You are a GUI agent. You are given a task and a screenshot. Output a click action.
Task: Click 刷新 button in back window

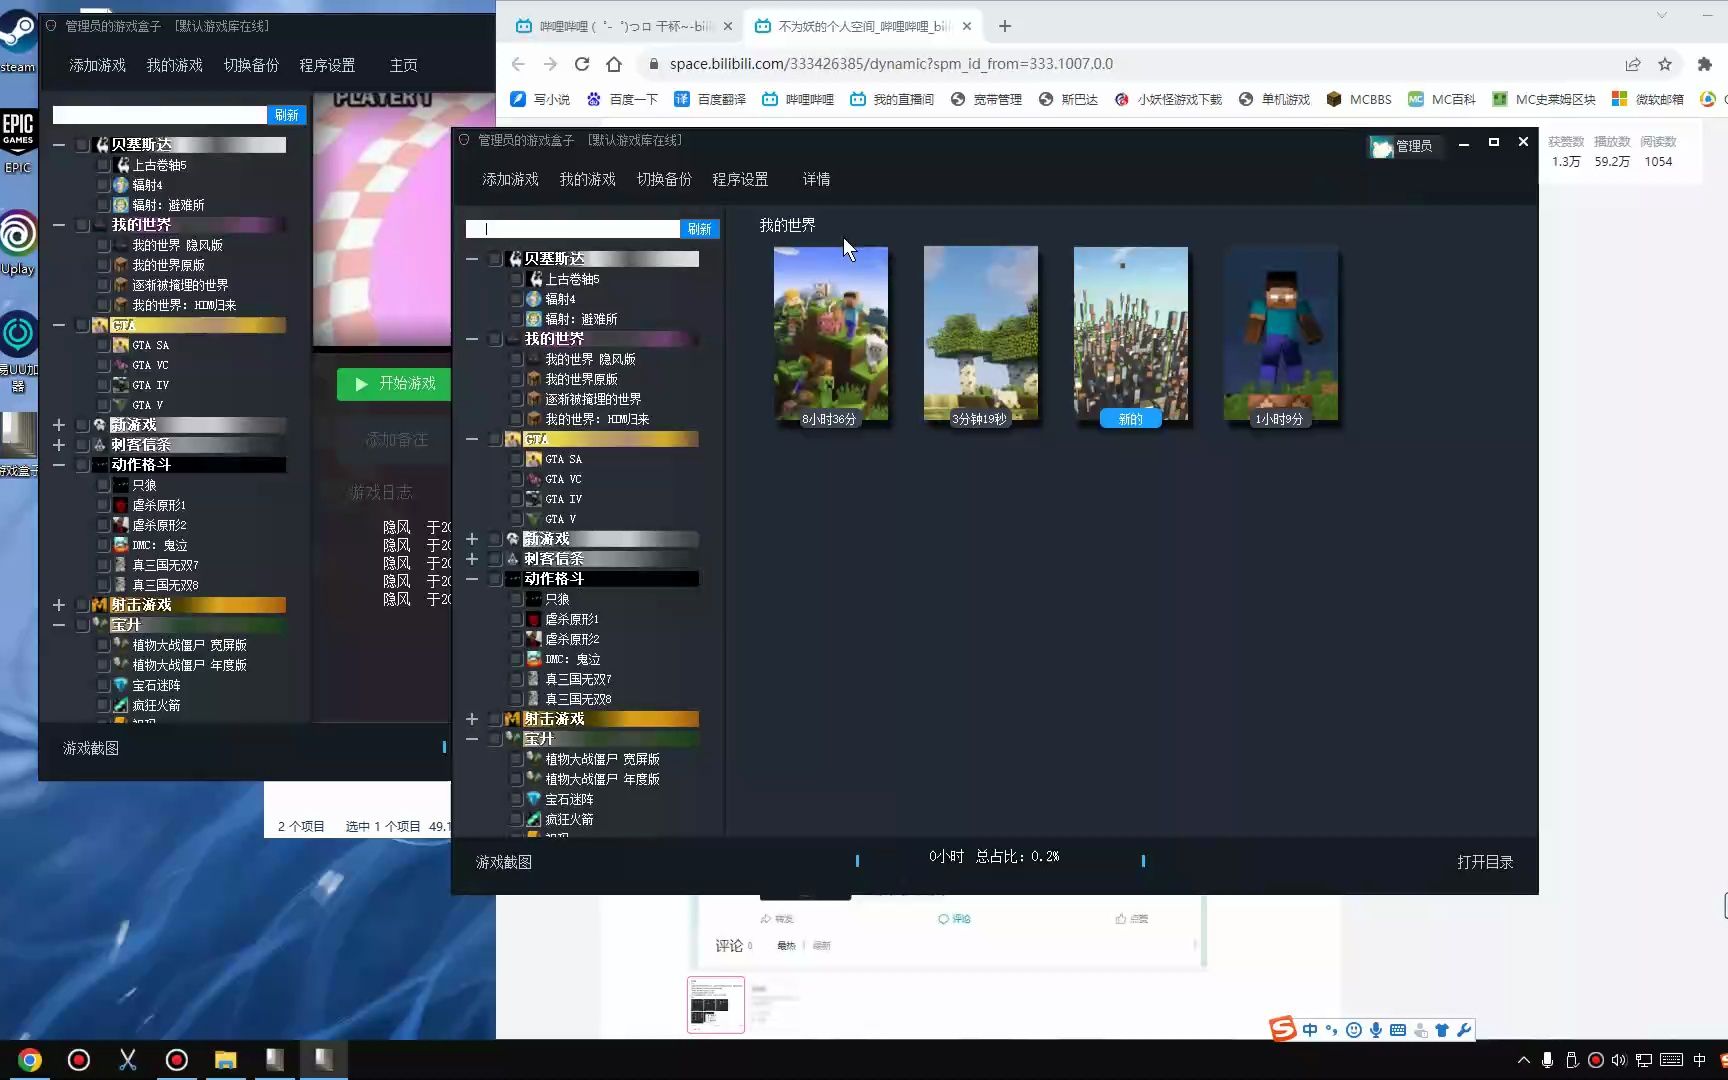pos(287,115)
